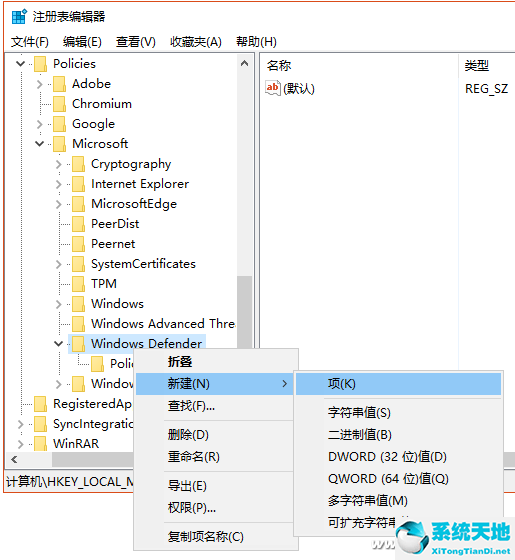The height and width of the screenshot is (560, 515).
Task: Open the 文件(F) menu
Action: [x=30, y=42]
